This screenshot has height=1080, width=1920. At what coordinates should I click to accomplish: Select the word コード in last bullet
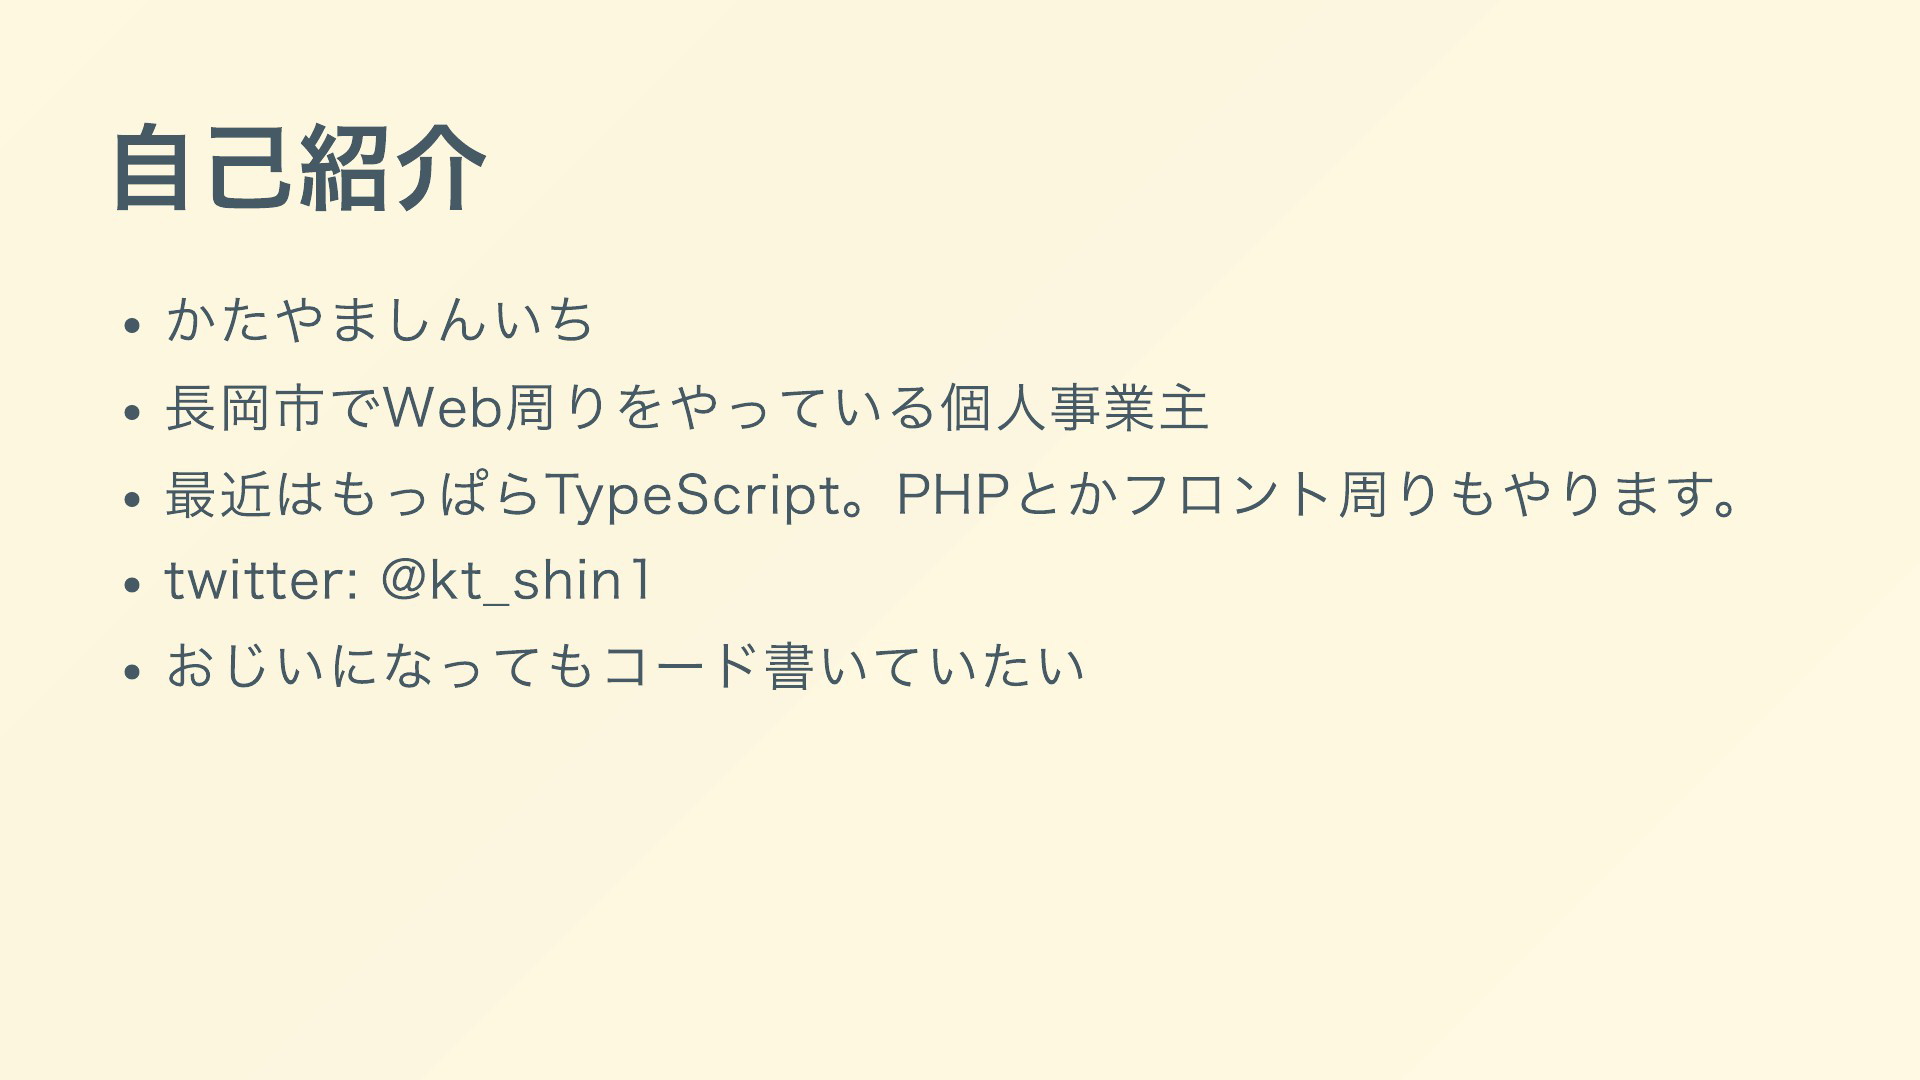[x=681, y=666]
